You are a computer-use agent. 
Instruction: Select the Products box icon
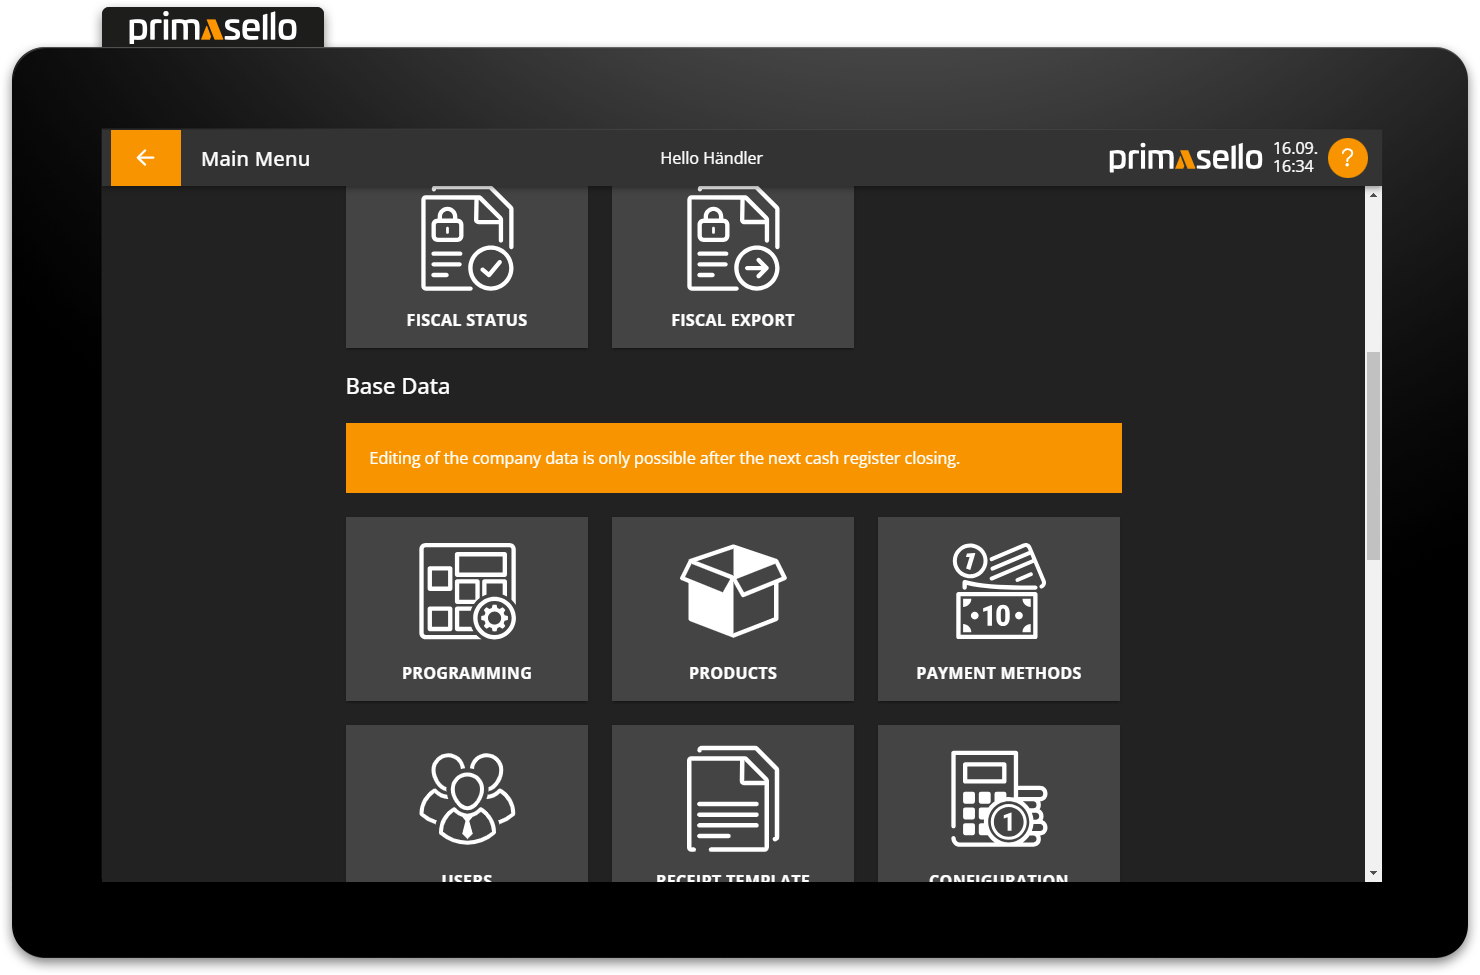(x=732, y=592)
